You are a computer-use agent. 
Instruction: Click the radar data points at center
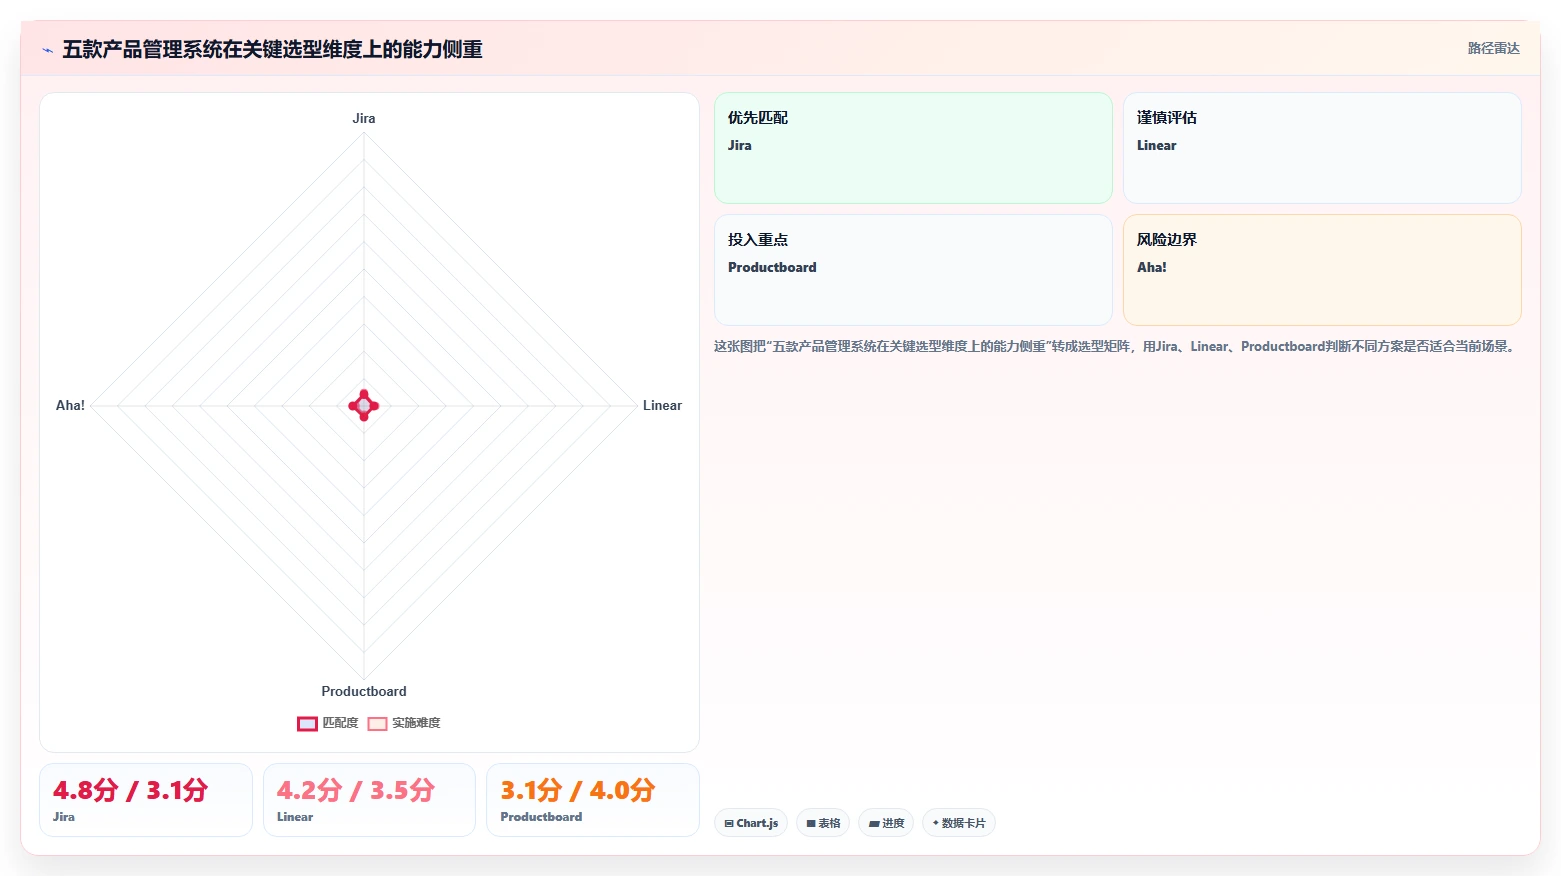pos(364,405)
